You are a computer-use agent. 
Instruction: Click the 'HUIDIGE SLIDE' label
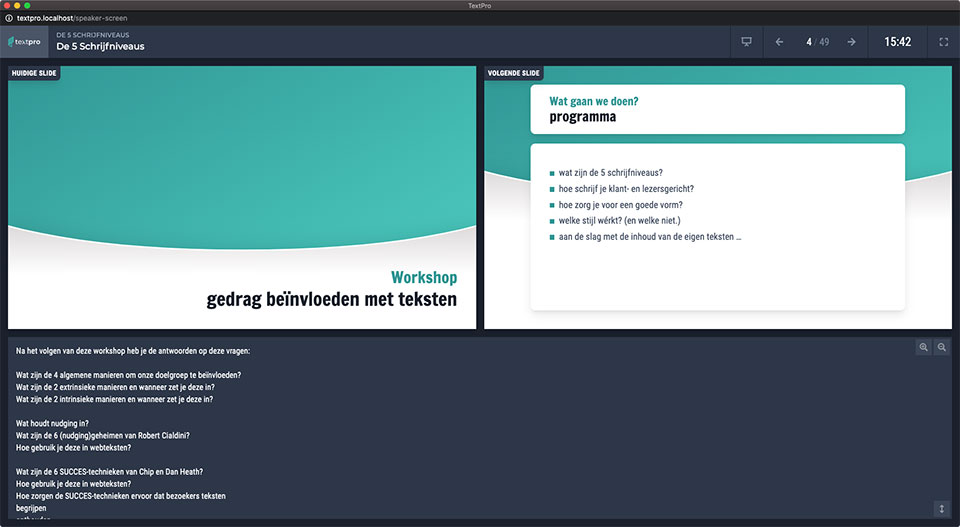tap(34, 73)
